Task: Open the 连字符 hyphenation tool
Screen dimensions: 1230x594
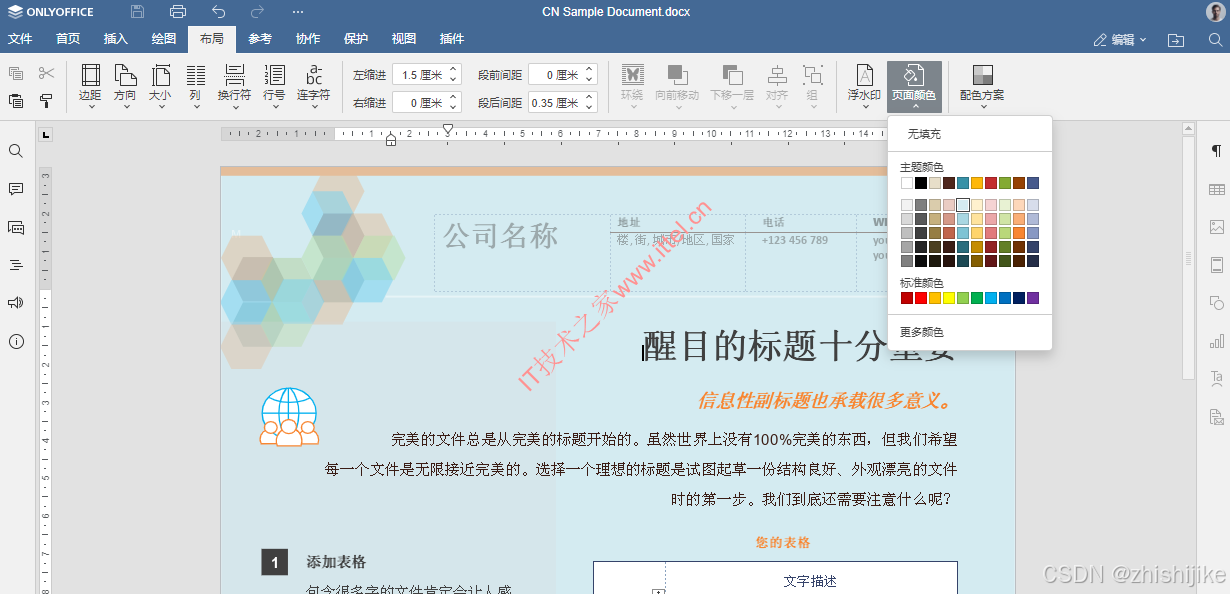Action: [x=313, y=86]
